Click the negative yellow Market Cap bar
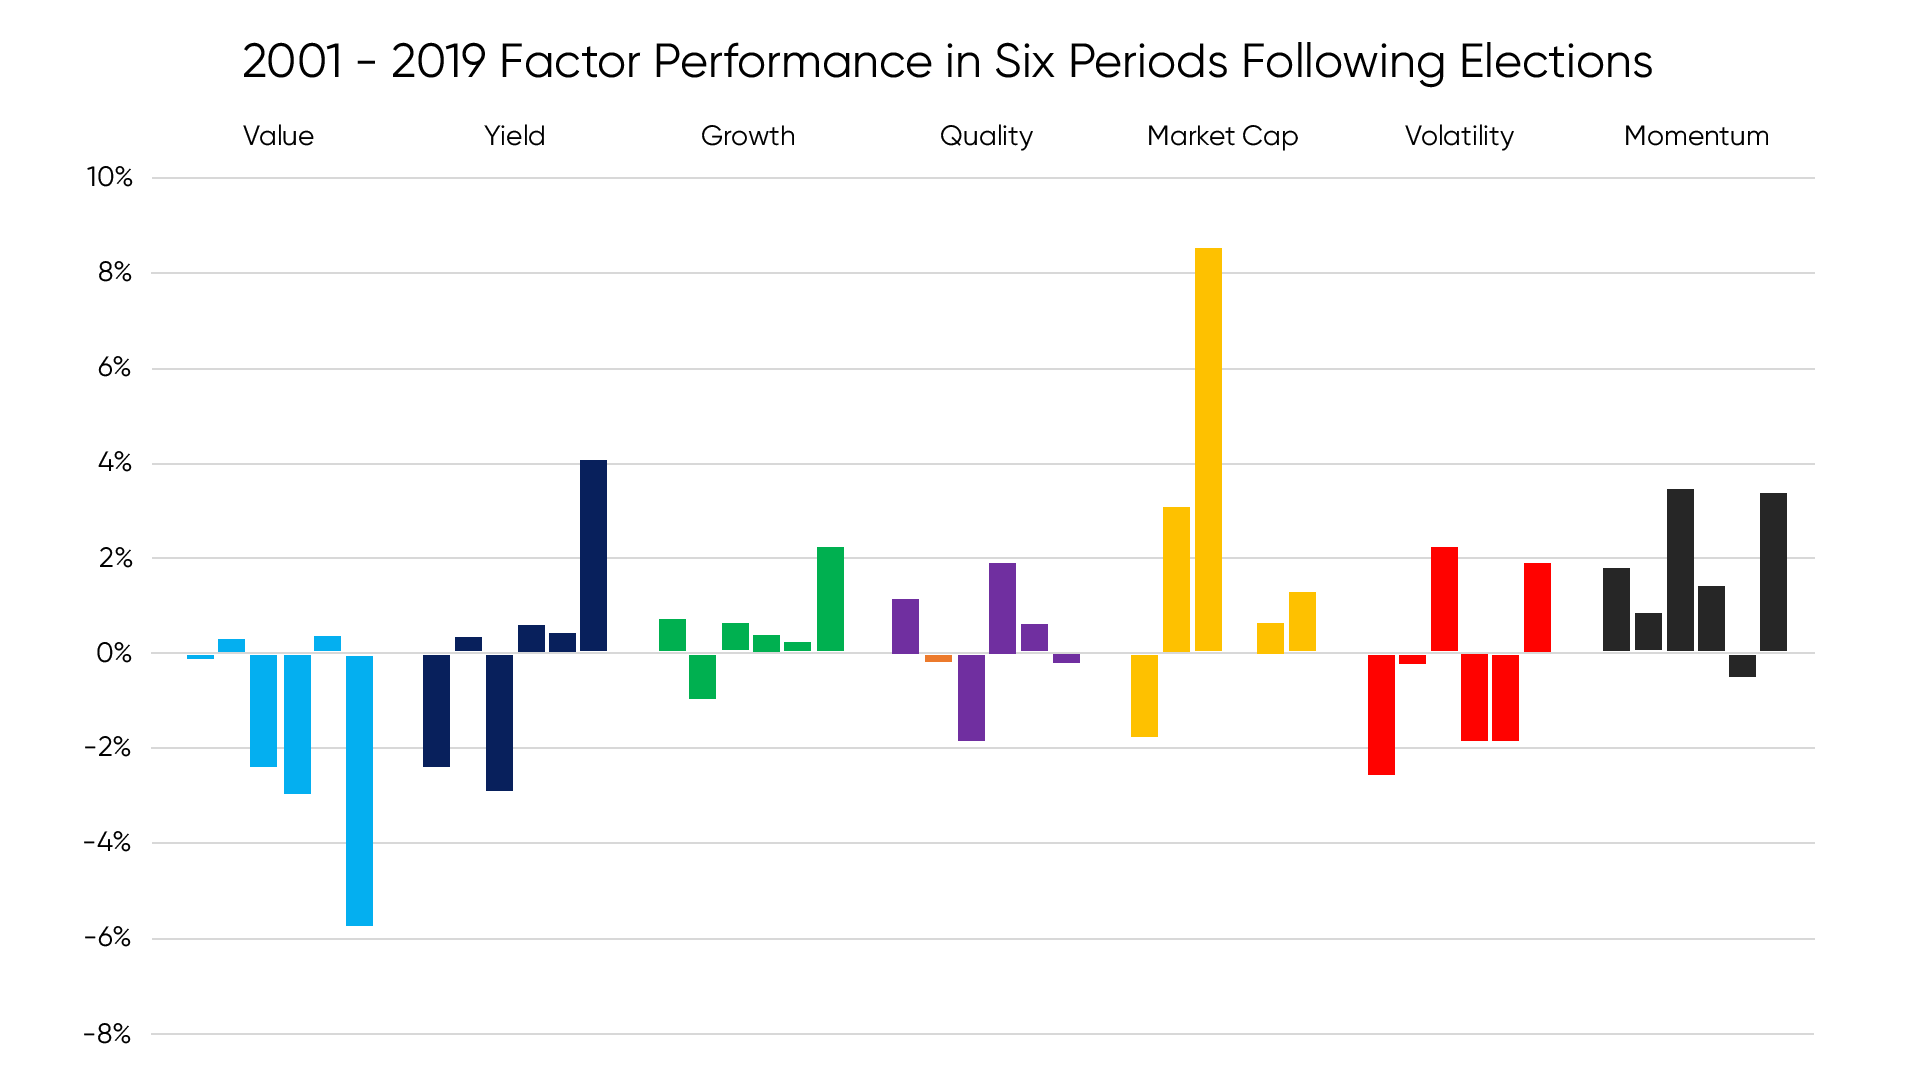 coord(1144,695)
